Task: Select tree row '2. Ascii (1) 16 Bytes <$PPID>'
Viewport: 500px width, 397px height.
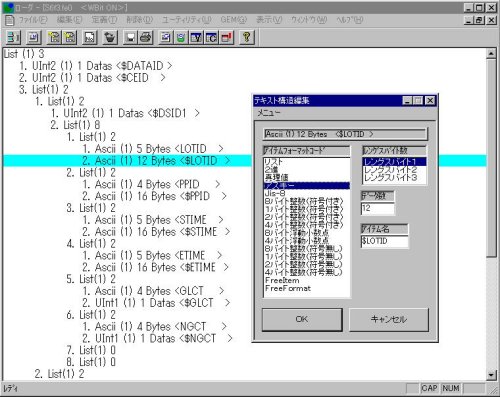Action: pyautogui.click(x=155, y=196)
